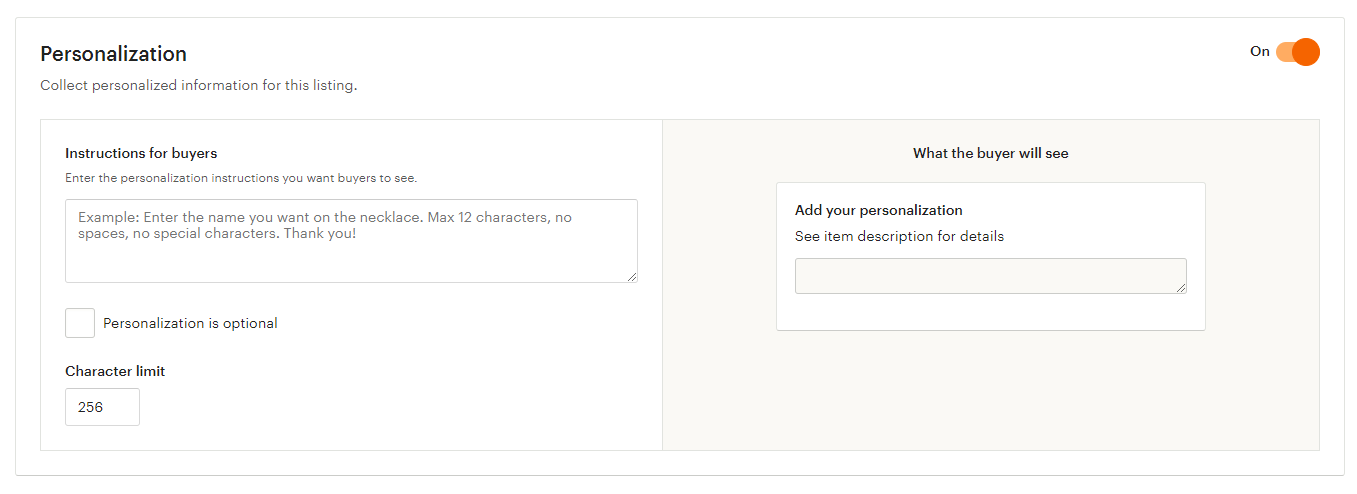Click the "Collect personalized information" description text

(199, 85)
